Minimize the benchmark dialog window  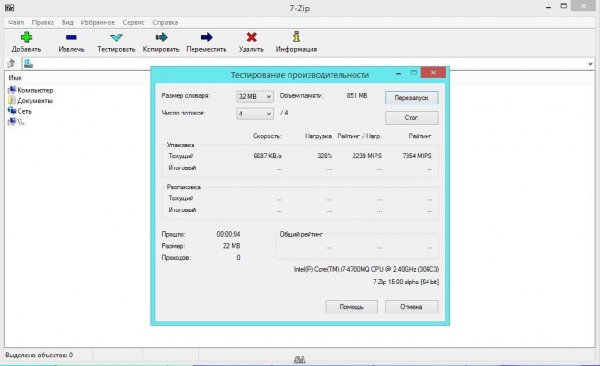tap(398, 73)
